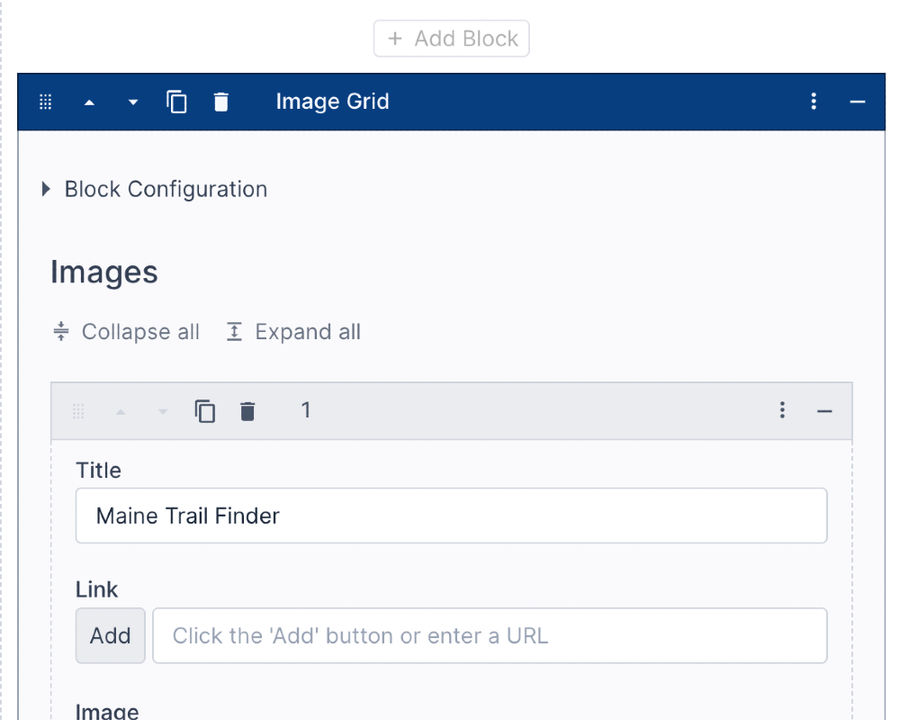Move the Image Grid block up
The width and height of the screenshot is (900, 720).
89,101
